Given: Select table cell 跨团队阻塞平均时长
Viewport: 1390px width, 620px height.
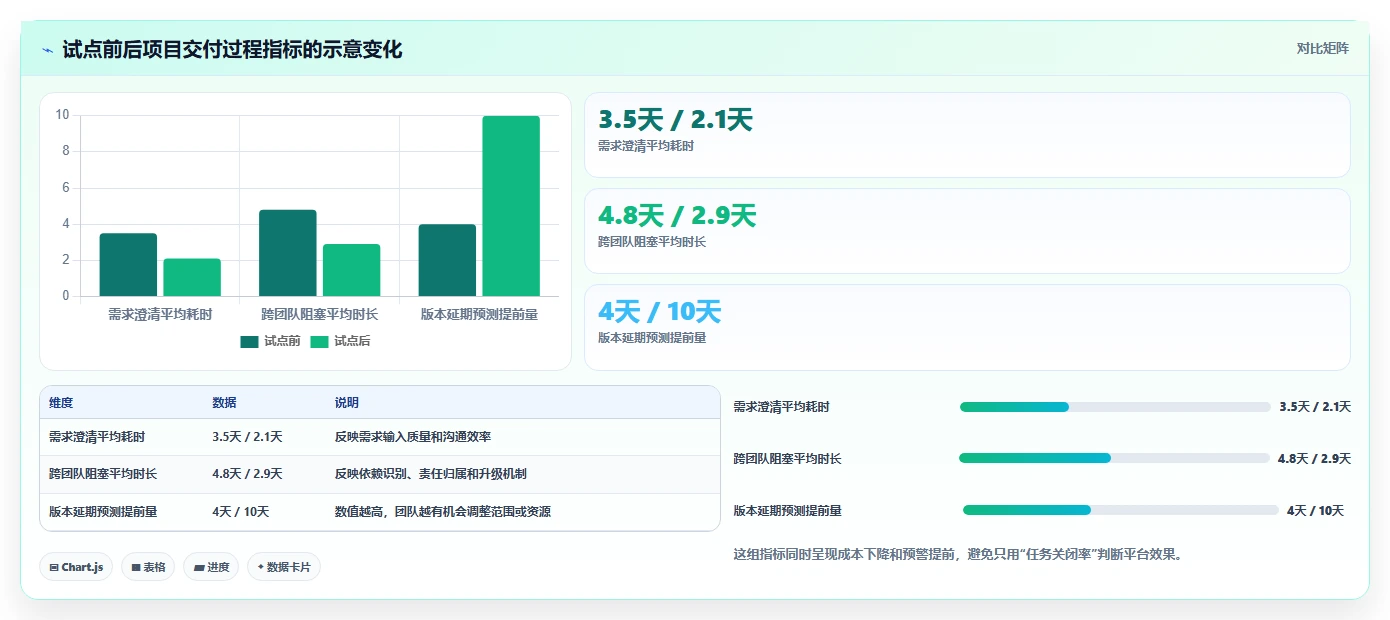Looking at the screenshot, I should click(103, 474).
